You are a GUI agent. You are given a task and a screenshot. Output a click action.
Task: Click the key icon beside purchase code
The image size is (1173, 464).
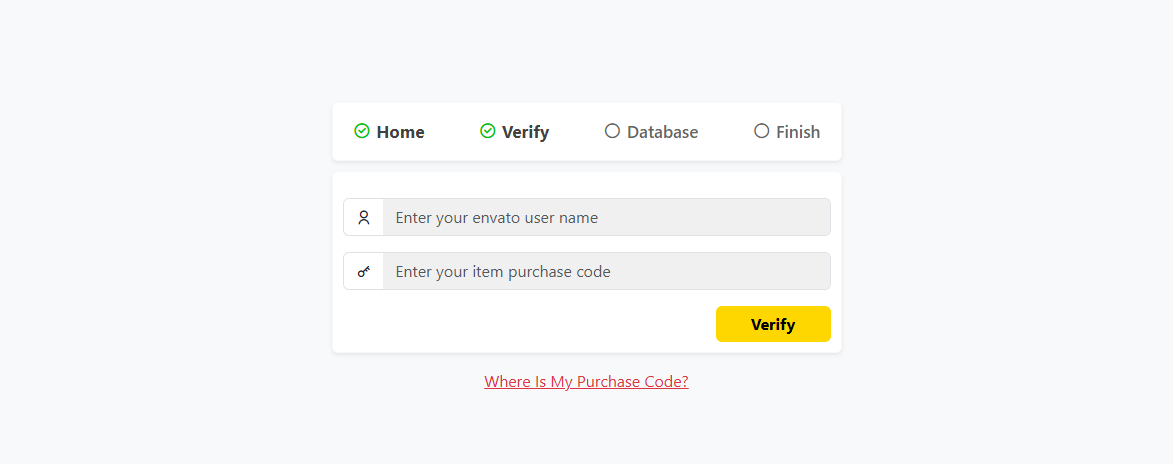(364, 271)
